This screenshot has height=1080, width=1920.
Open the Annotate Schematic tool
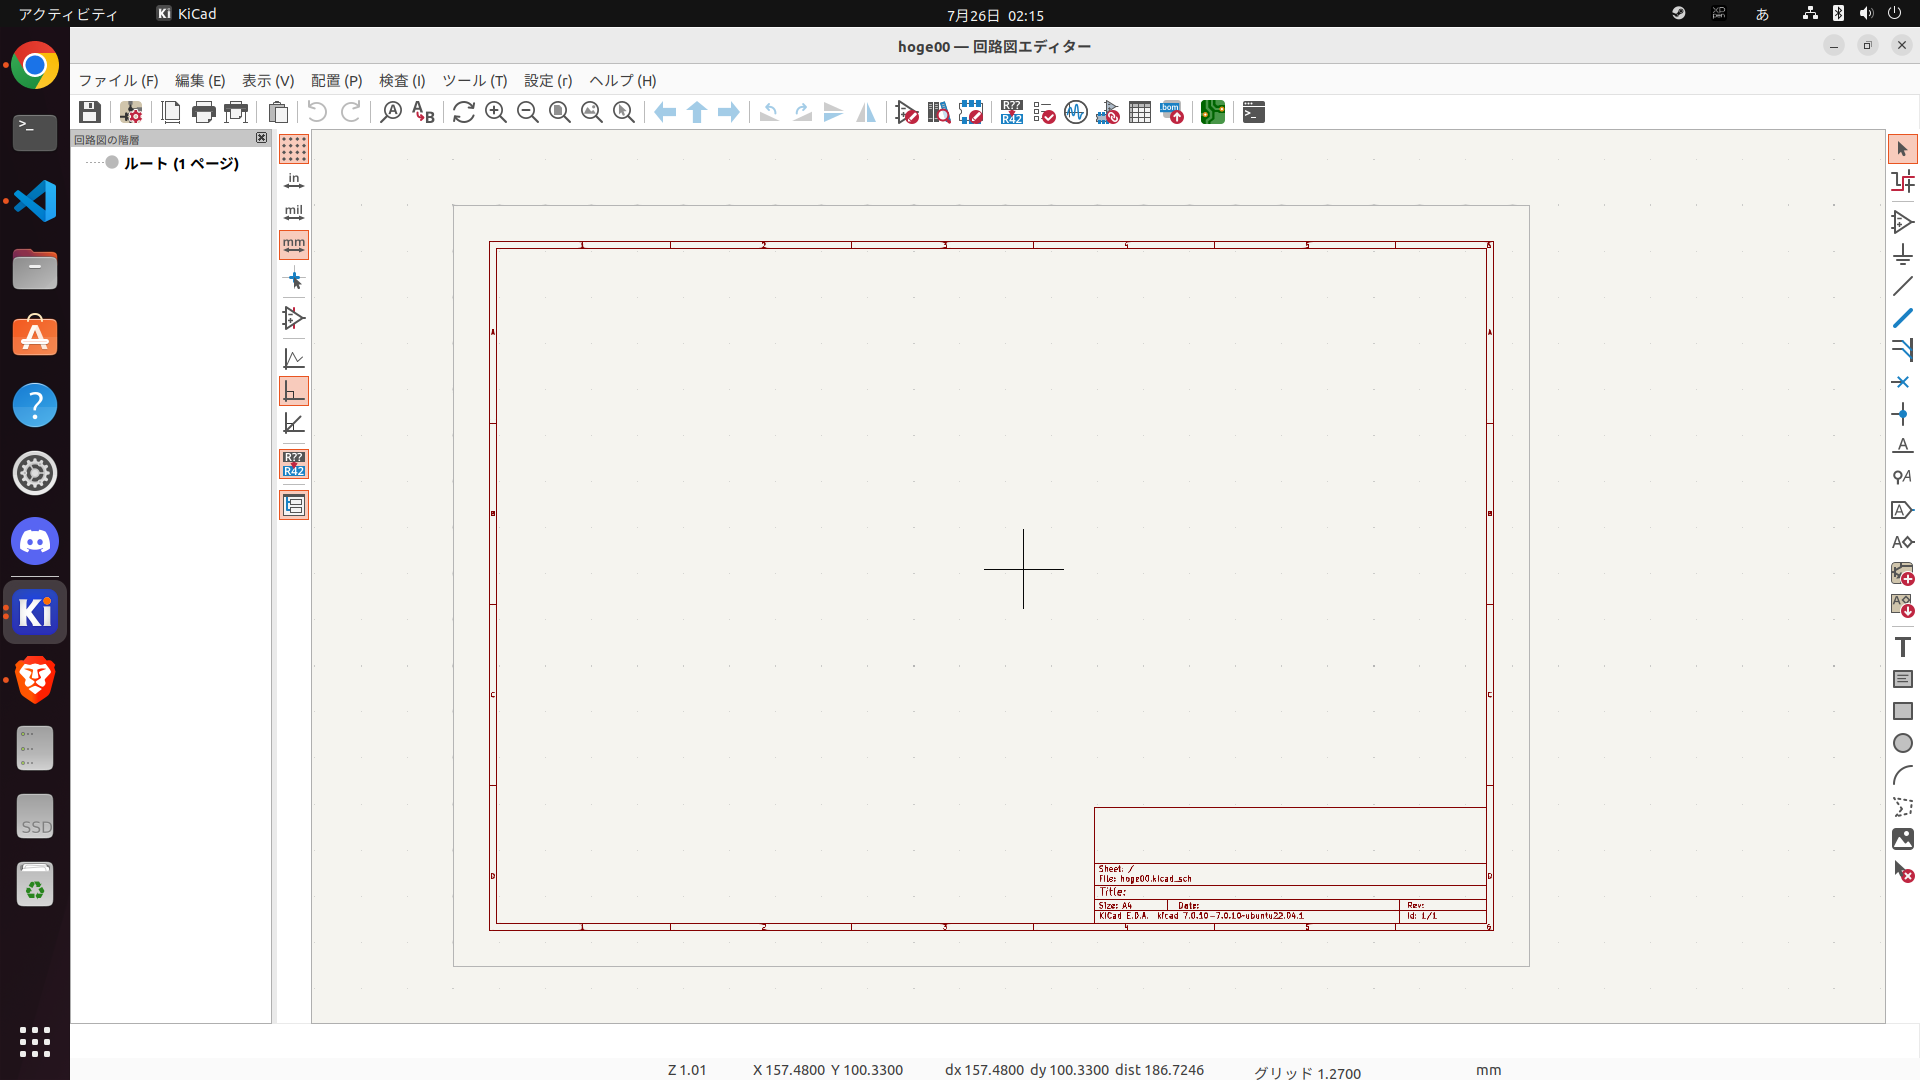pos(1011,112)
